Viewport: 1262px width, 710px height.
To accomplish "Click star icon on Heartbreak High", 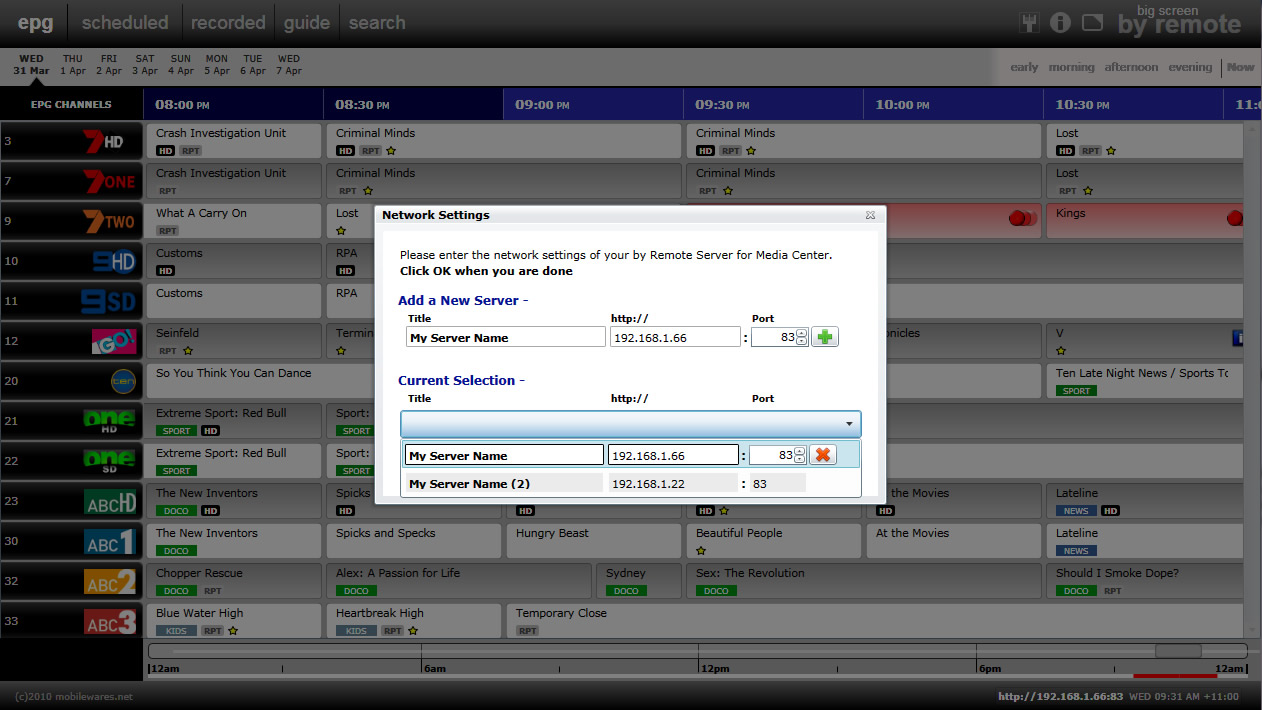I will pos(413,631).
